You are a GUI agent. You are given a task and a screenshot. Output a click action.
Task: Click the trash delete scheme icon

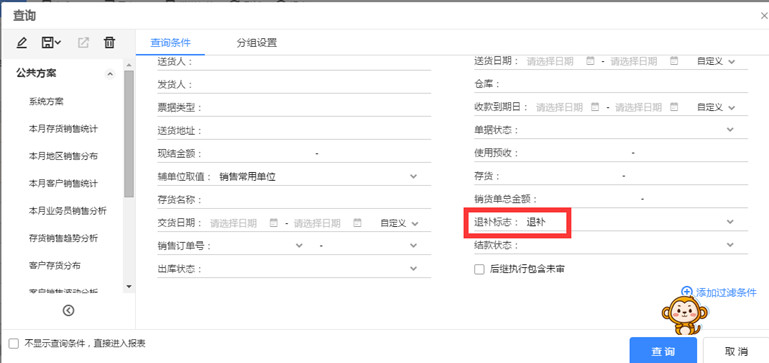(x=109, y=43)
